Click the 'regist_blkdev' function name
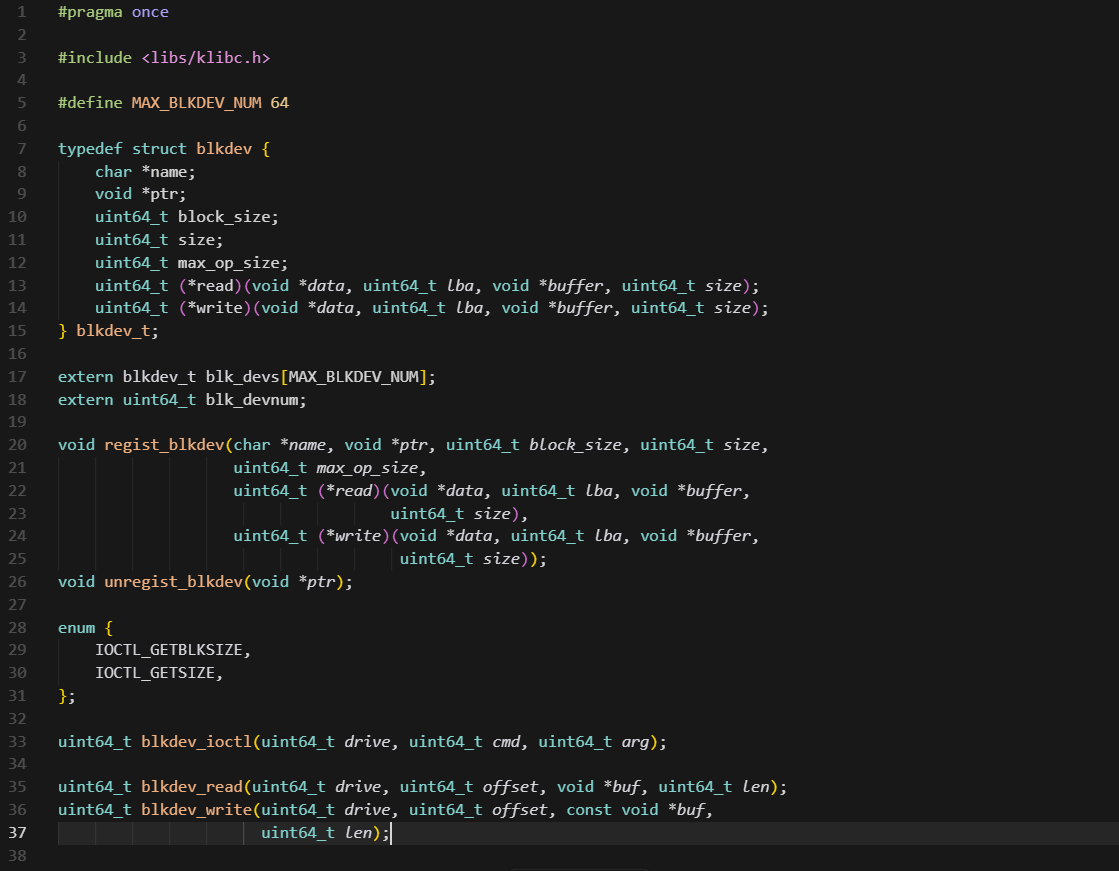The height and width of the screenshot is (871, 1119). point(164,445)
